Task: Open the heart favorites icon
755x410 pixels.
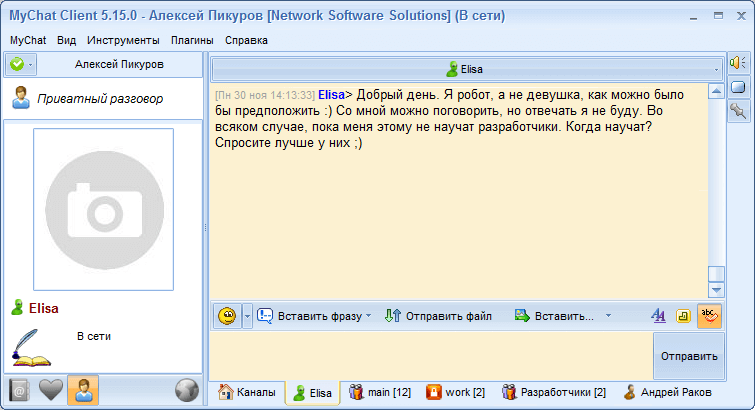Action: (x=51, y=390)
